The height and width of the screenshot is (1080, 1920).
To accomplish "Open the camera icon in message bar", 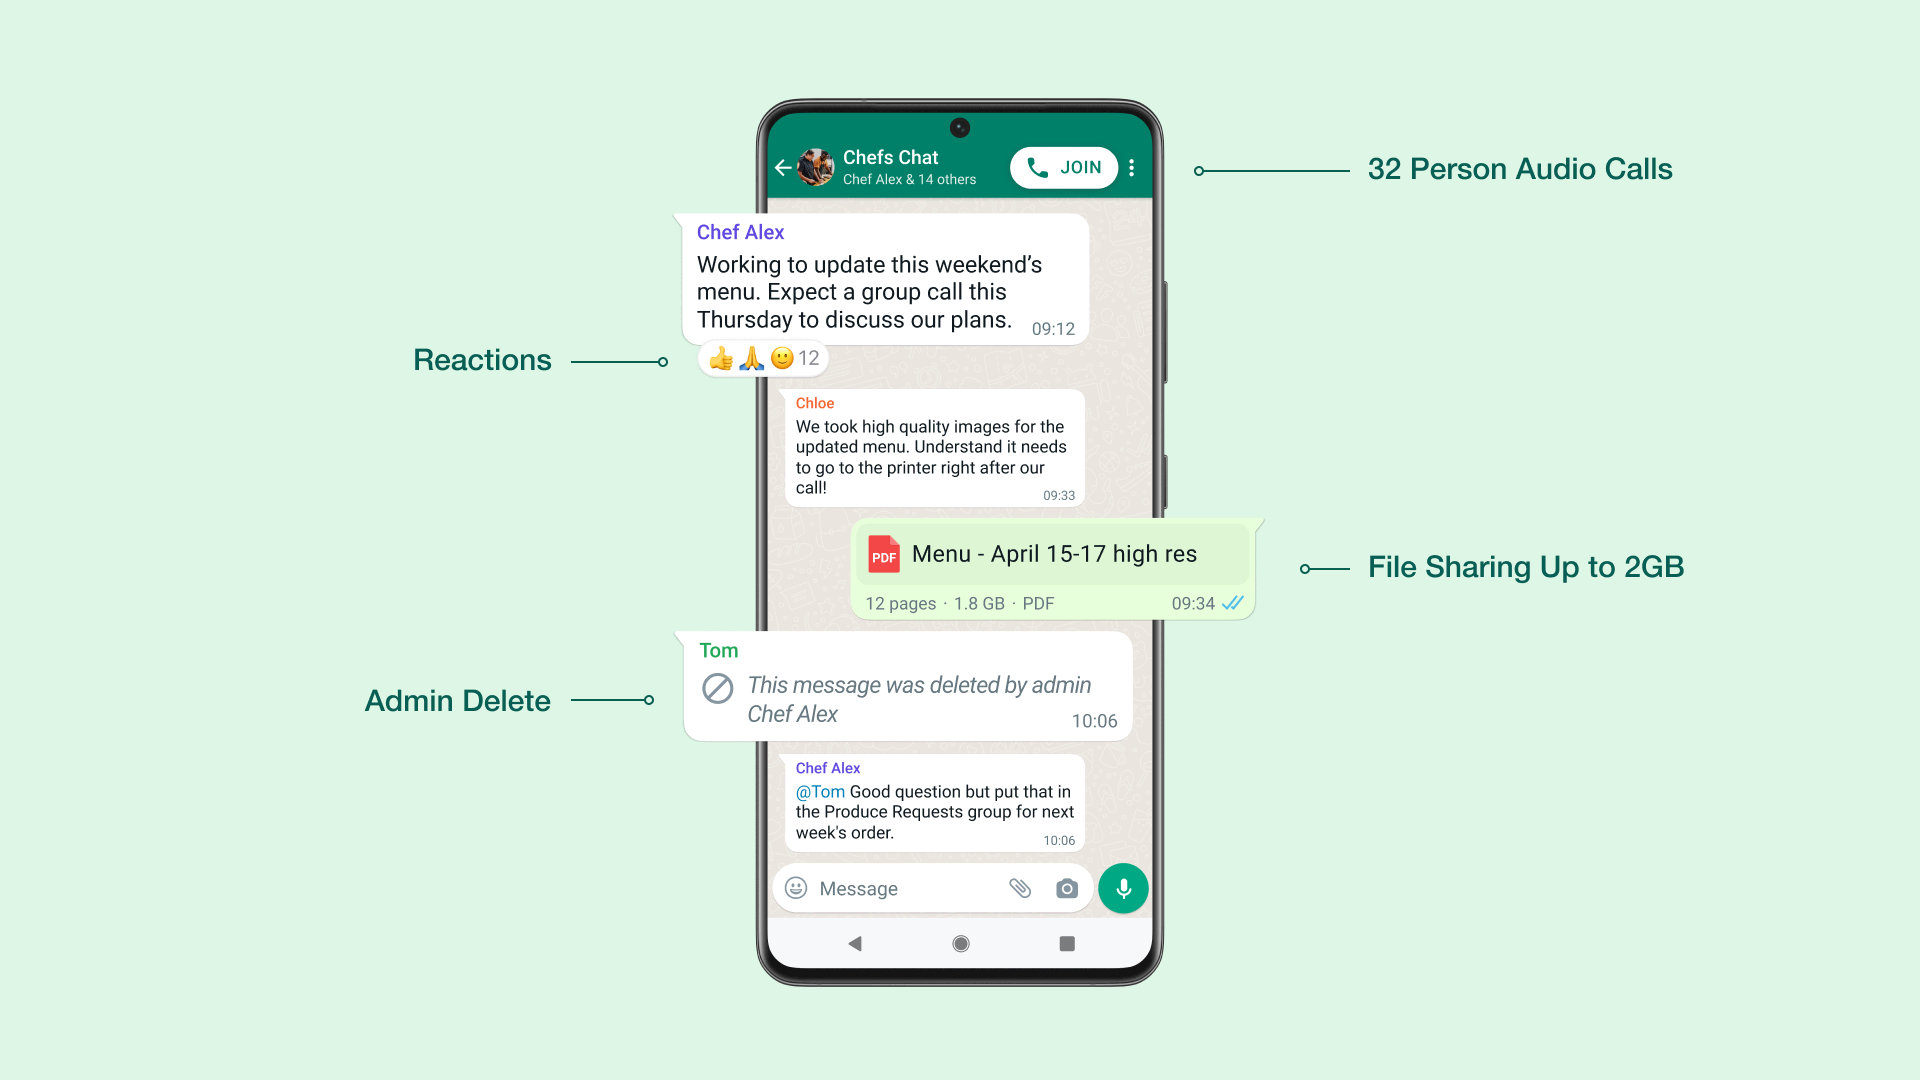I will [1065, 887].
